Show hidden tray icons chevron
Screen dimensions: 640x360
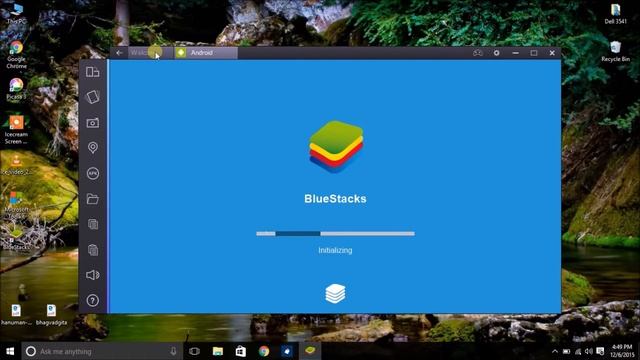[x=555, y=351]
